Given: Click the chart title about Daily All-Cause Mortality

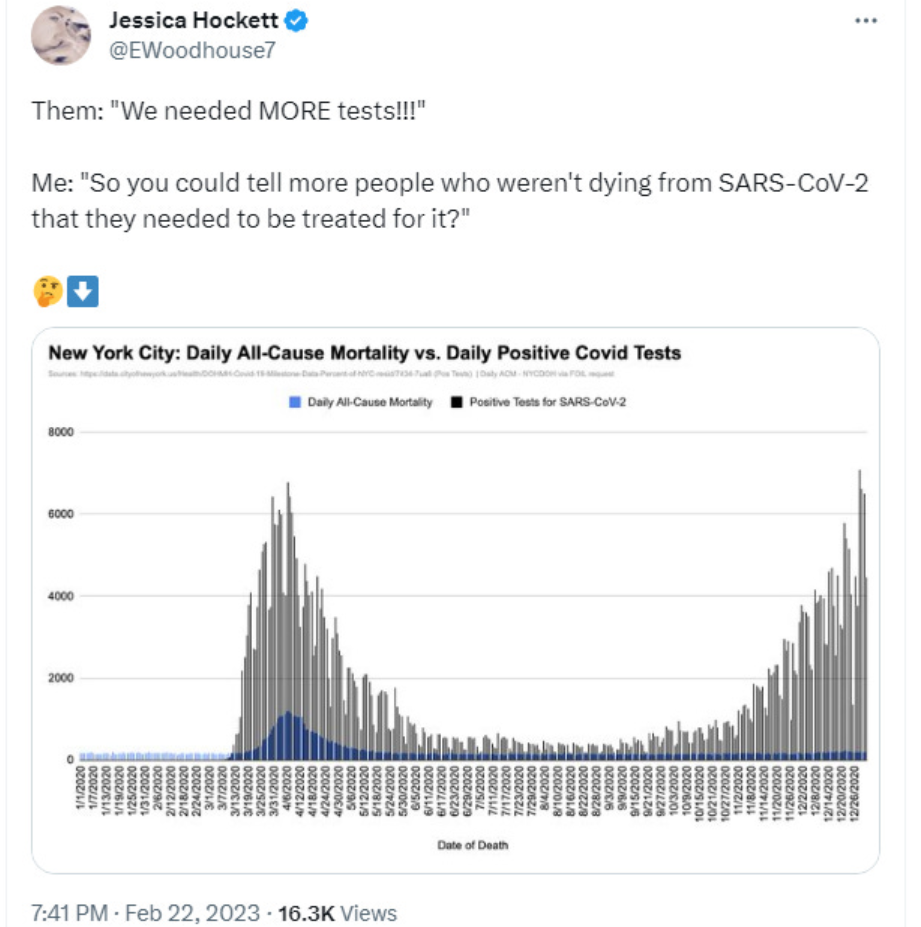Looking at the screenshot, I should (365, 353).
